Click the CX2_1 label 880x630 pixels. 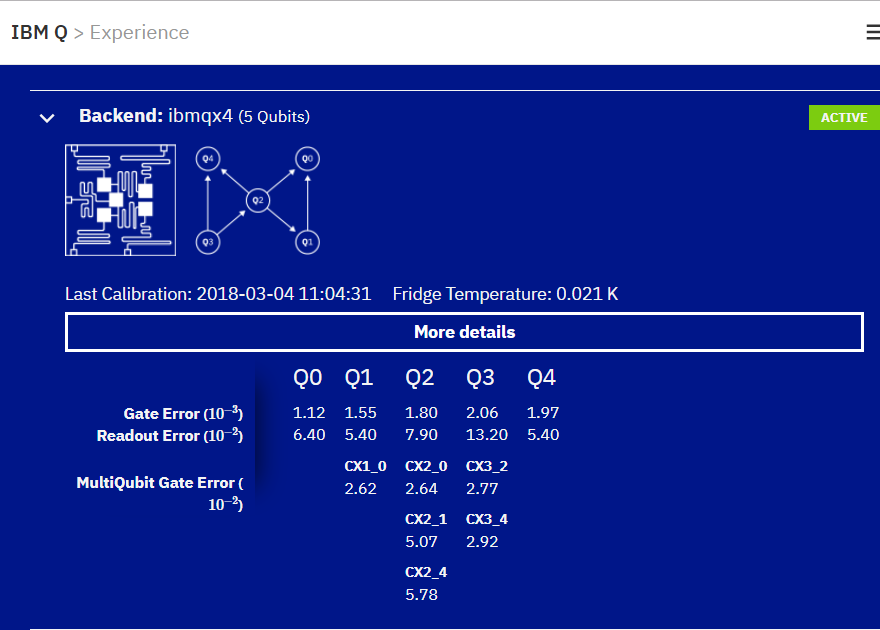coord(426,519)
